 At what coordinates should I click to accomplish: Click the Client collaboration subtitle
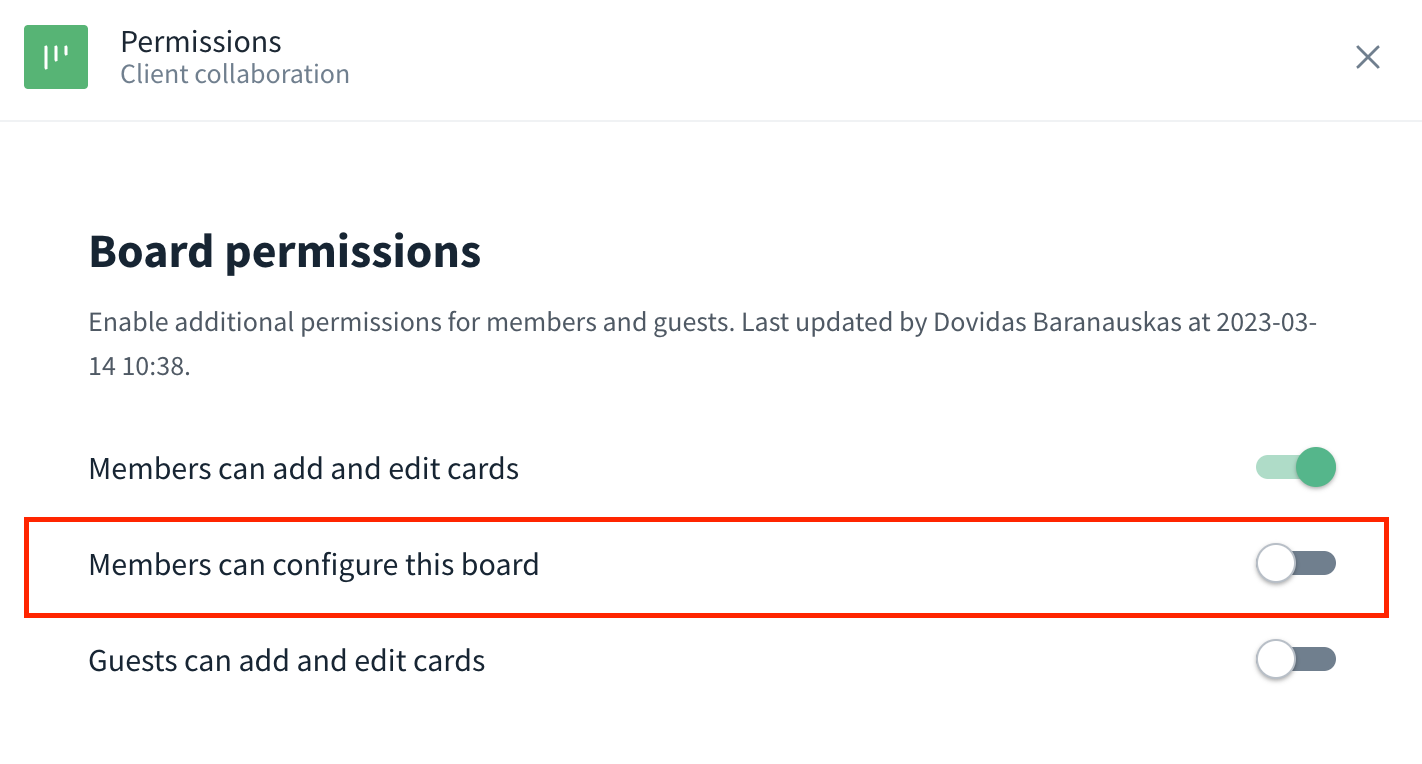point(235,74)
